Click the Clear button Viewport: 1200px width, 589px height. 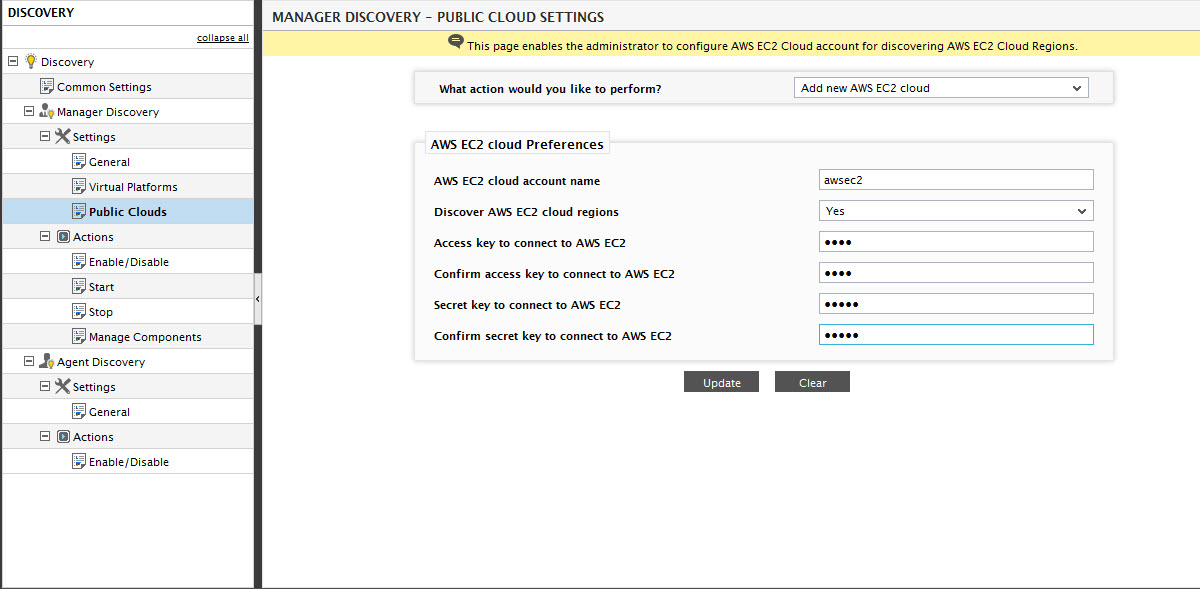click(812, 382)
